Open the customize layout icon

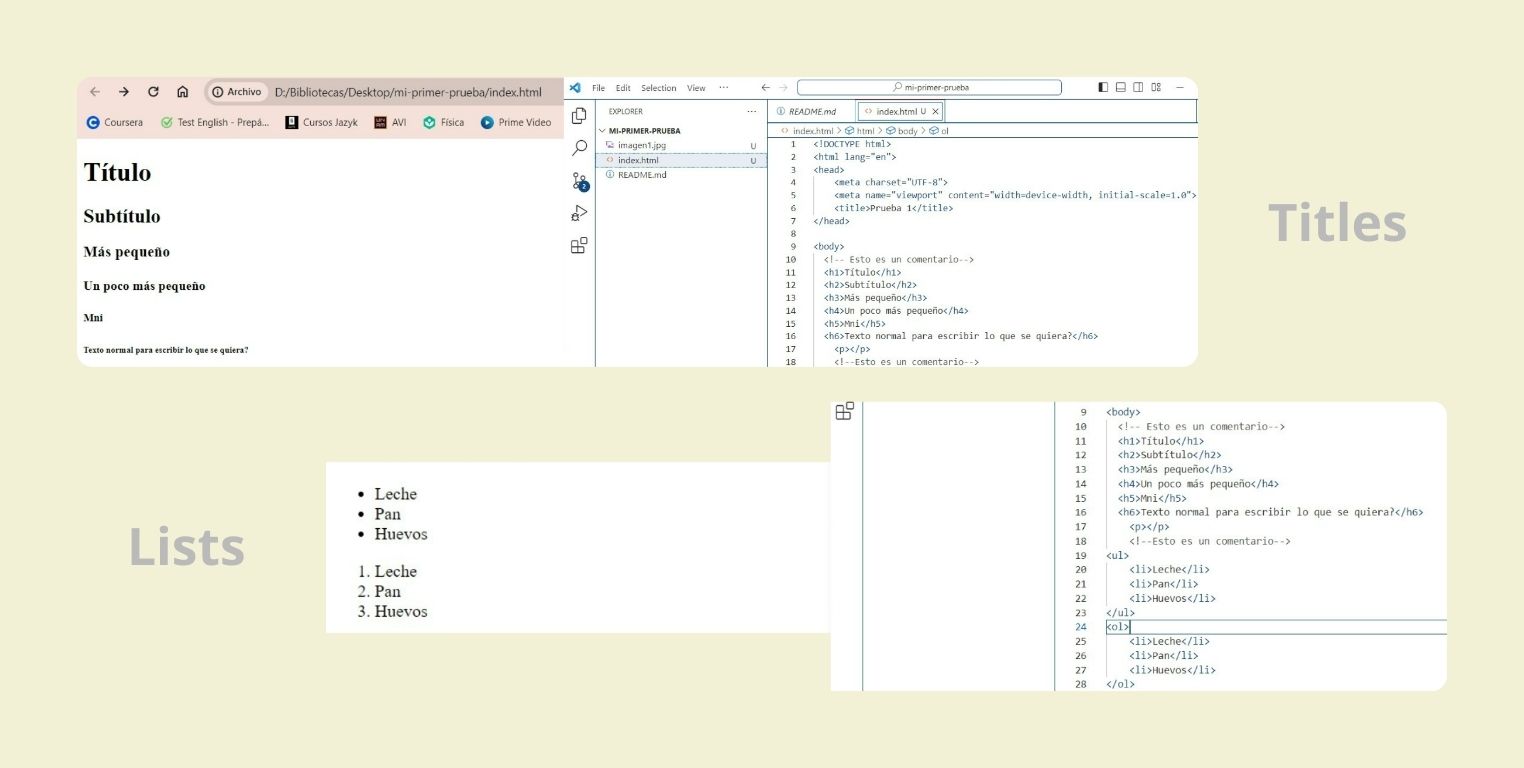[1156, 88]
